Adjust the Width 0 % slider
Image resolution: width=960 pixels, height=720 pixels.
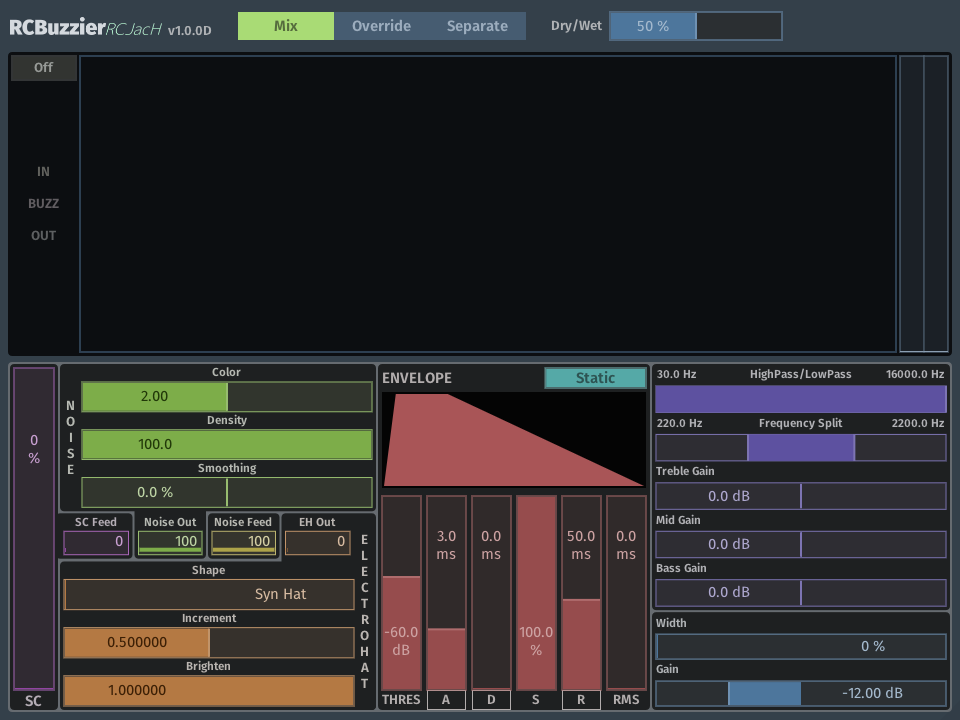point(801,646)
